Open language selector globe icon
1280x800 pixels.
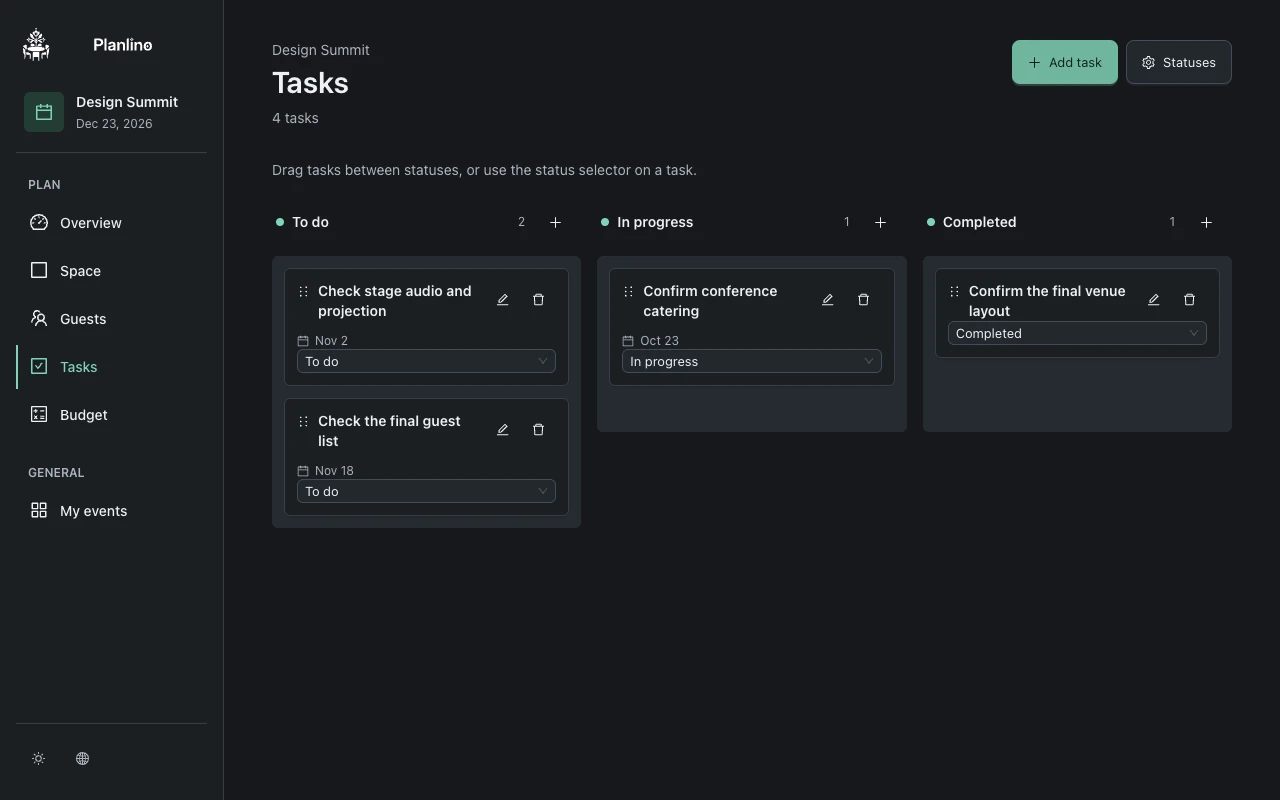click(82, 758)
